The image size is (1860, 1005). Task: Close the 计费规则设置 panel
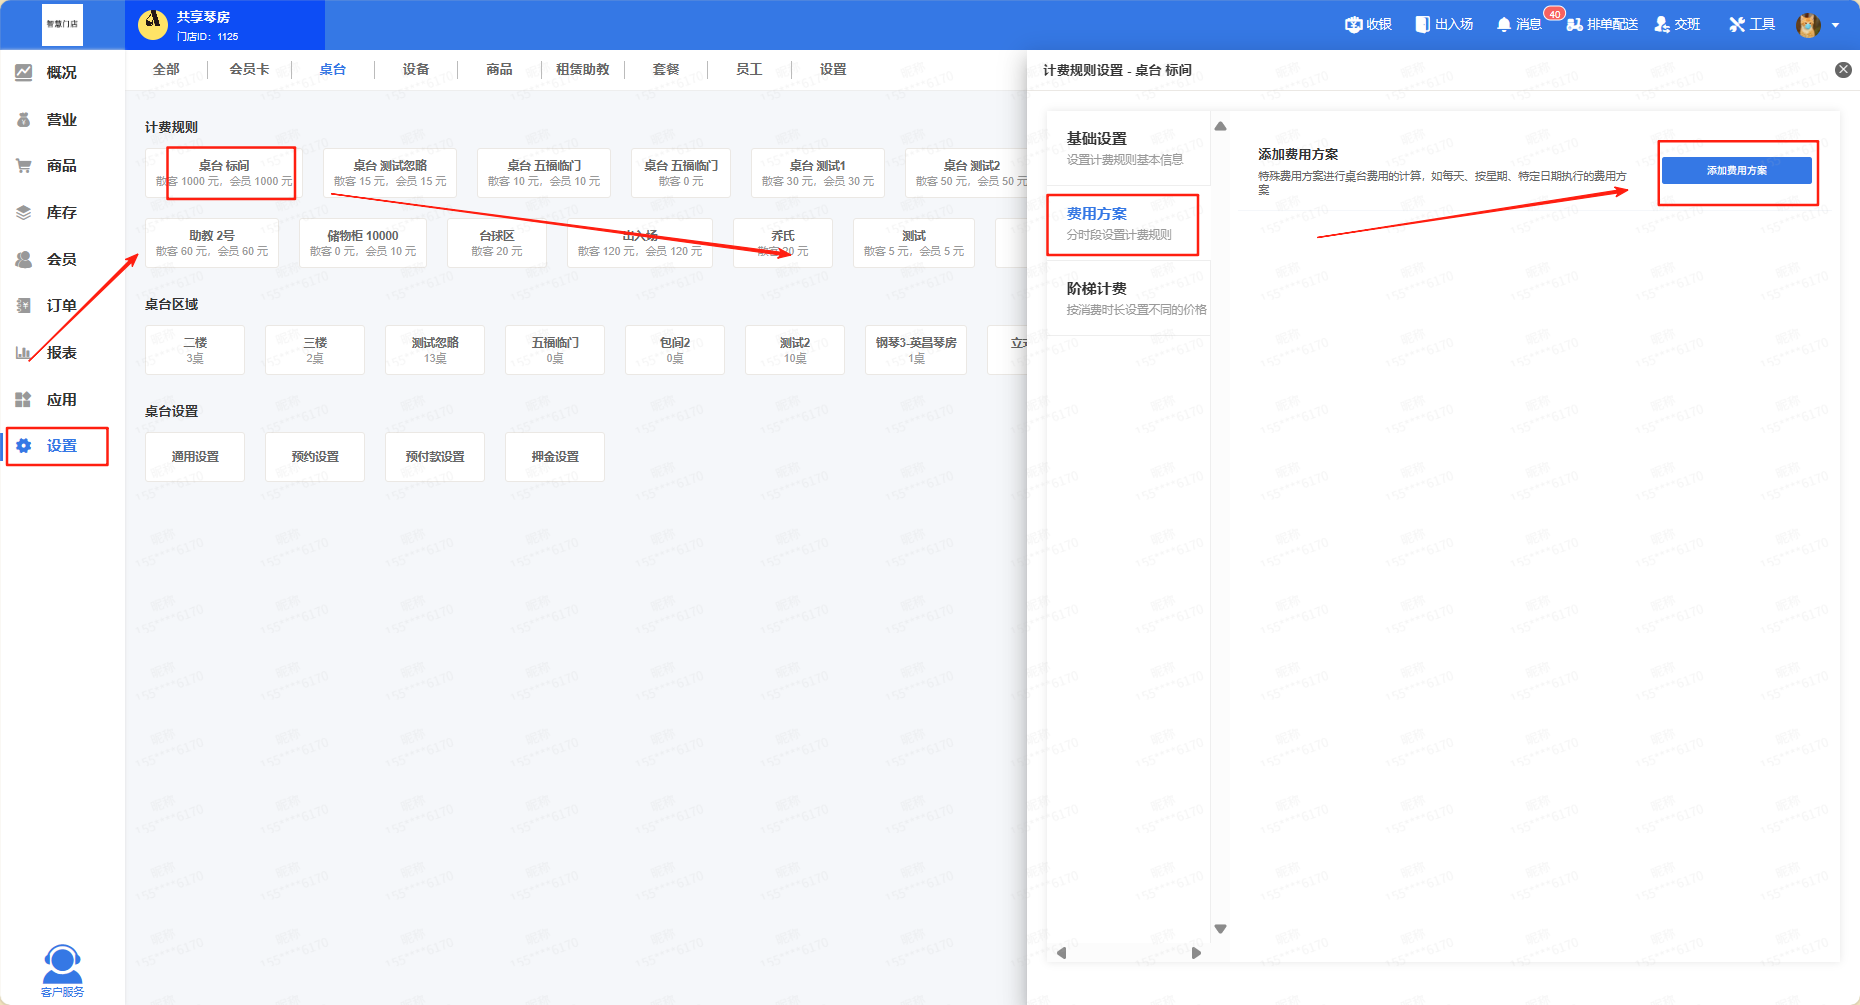pyautogui.click(x=1843, y=69)
